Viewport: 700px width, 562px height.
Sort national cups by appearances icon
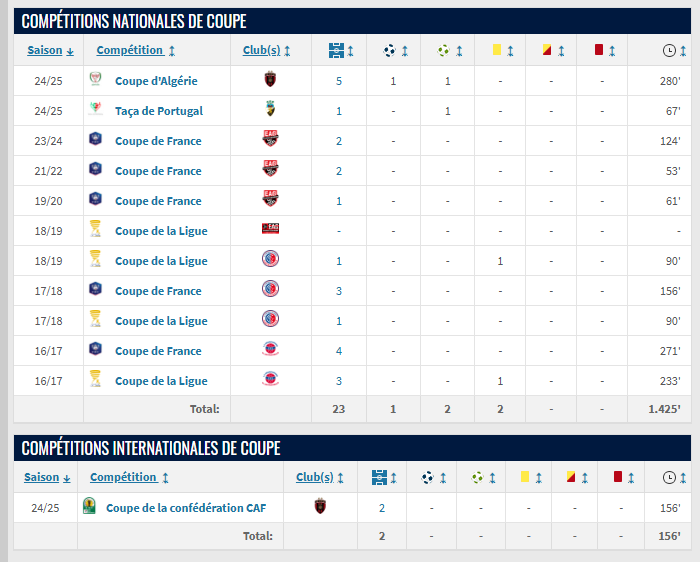coord(336,50)
